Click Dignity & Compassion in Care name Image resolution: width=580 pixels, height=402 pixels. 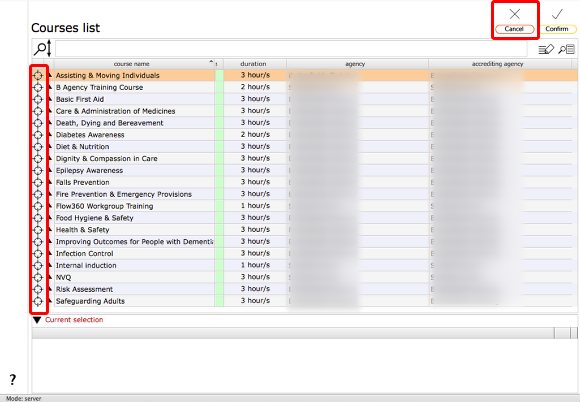(107, 158)
